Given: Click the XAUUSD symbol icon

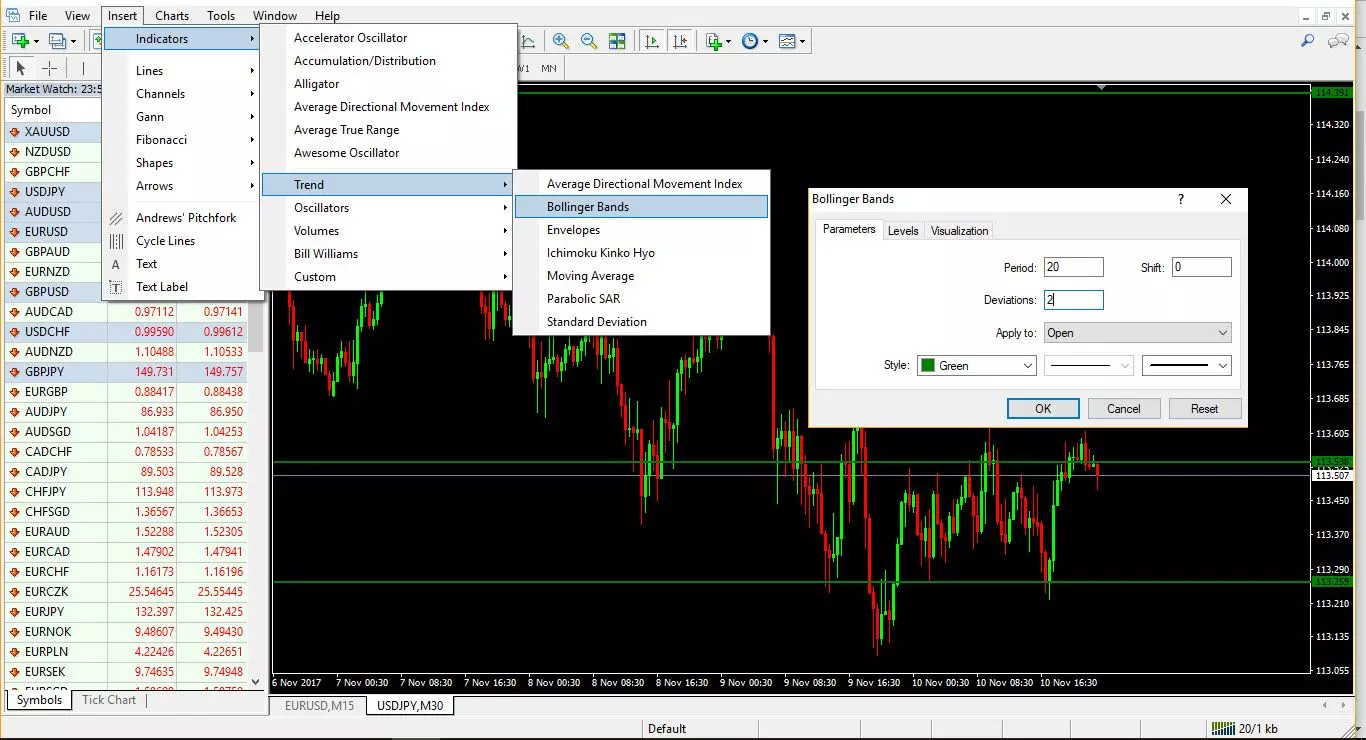Looking at the screenshot, I should click(15, 132).
